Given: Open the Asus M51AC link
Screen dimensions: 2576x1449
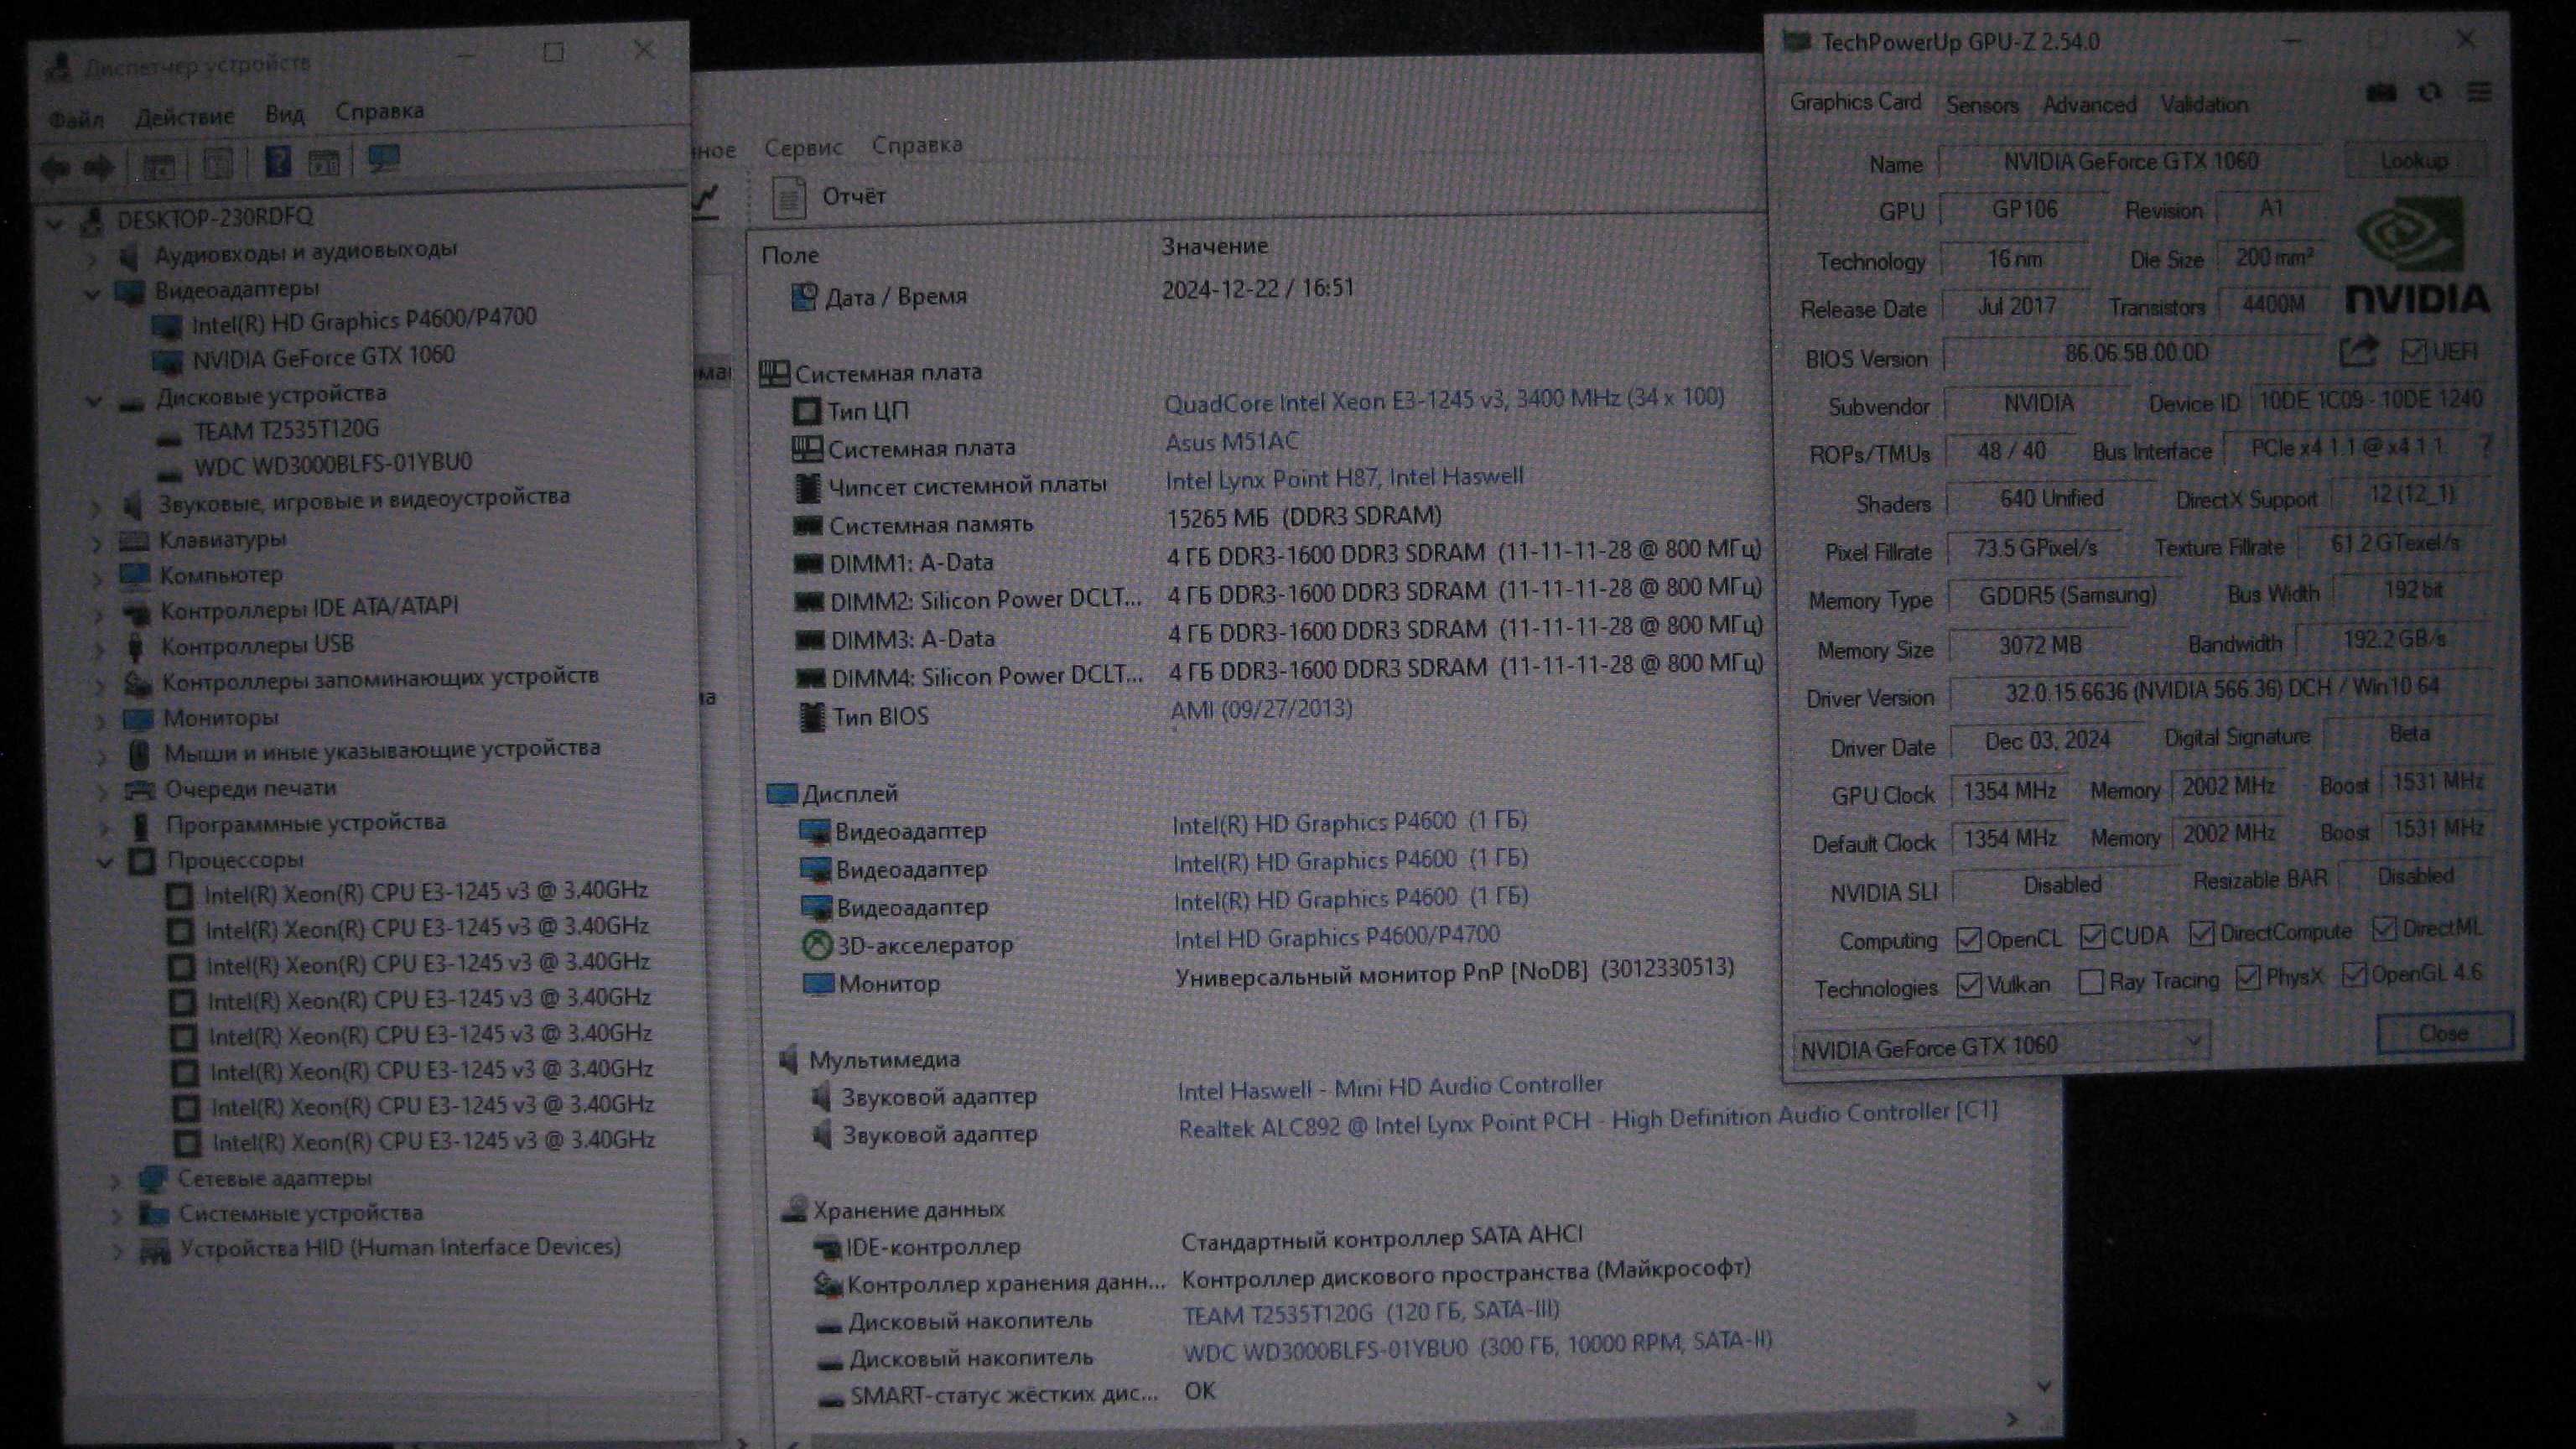Looking at the screenshot, I should tap(1232, 441).
